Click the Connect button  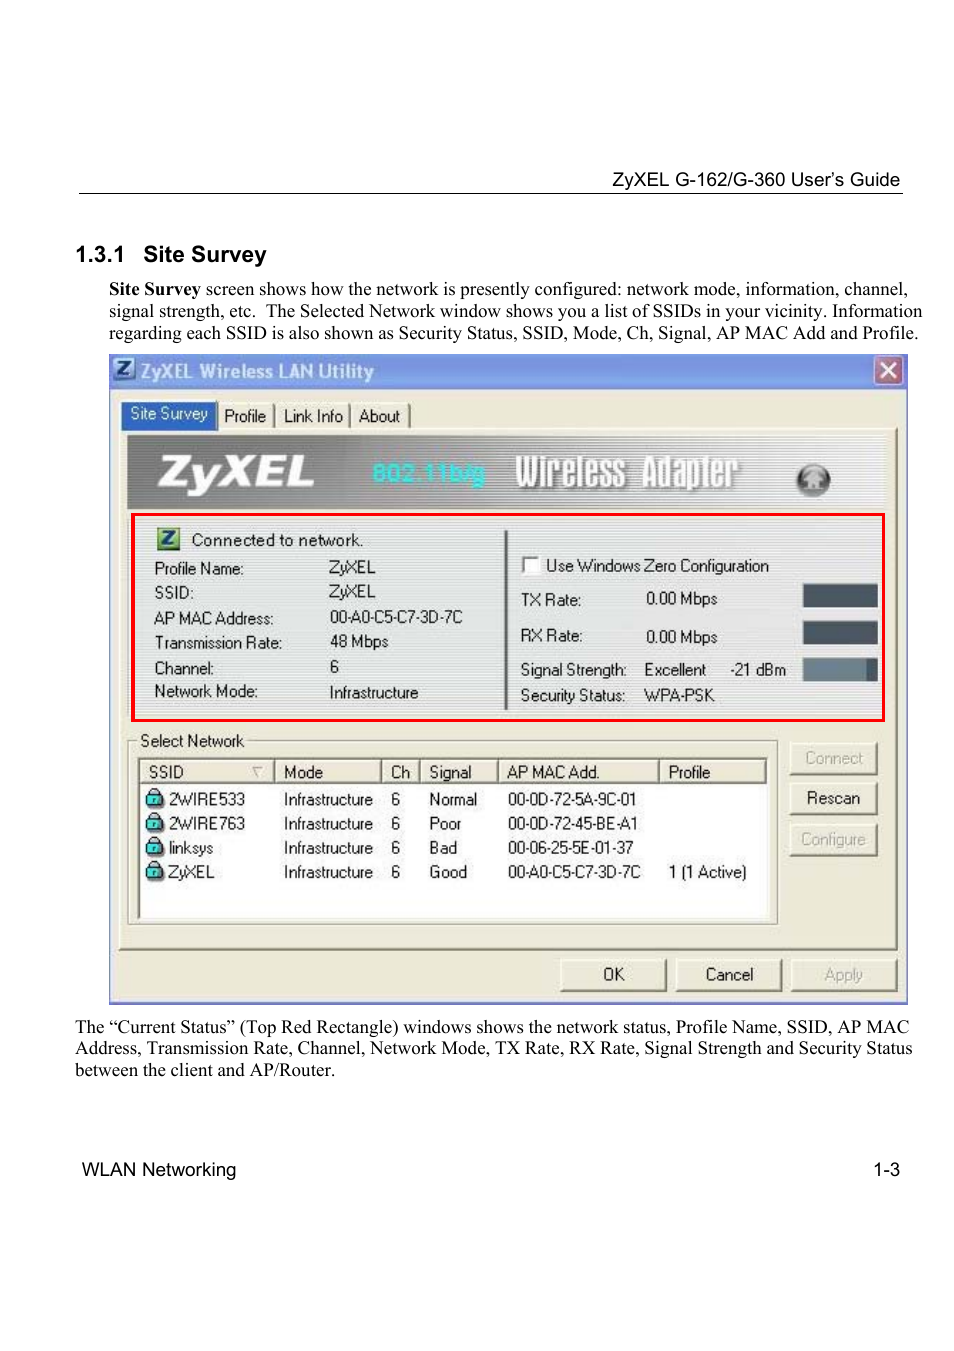[x=833, y=758]
